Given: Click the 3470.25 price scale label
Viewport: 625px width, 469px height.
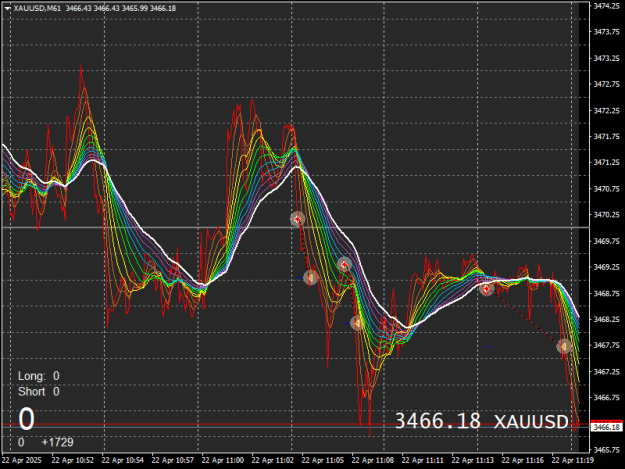Looking at the screenshot, I should [607, 214].
